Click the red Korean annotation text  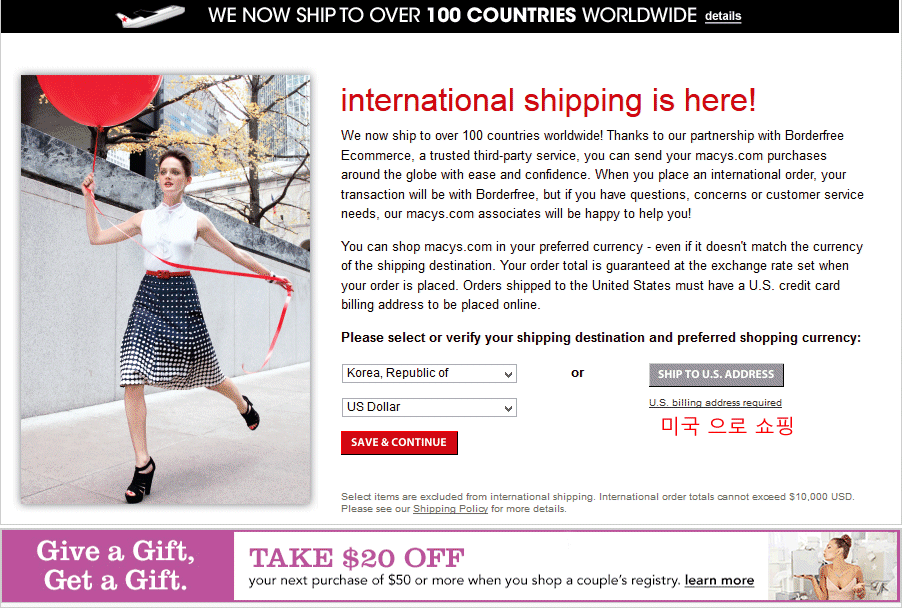tap(727, 426)
